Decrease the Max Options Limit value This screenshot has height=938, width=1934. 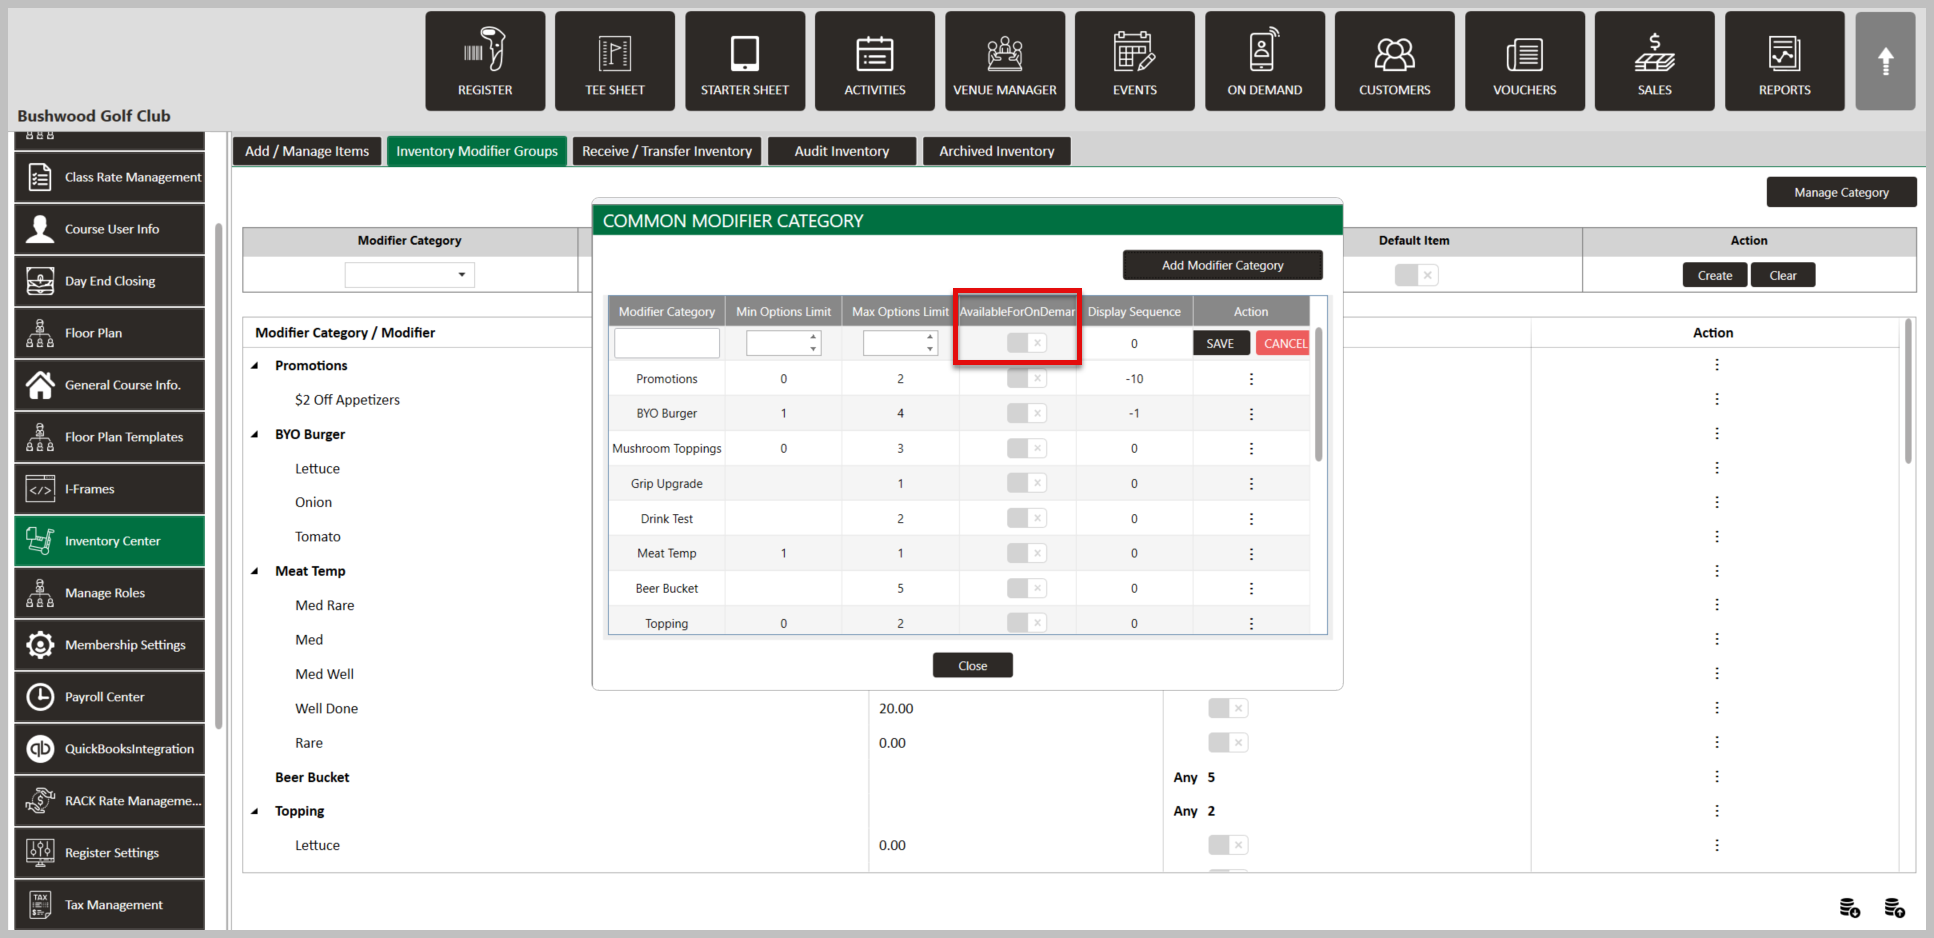tap(930, 349)
